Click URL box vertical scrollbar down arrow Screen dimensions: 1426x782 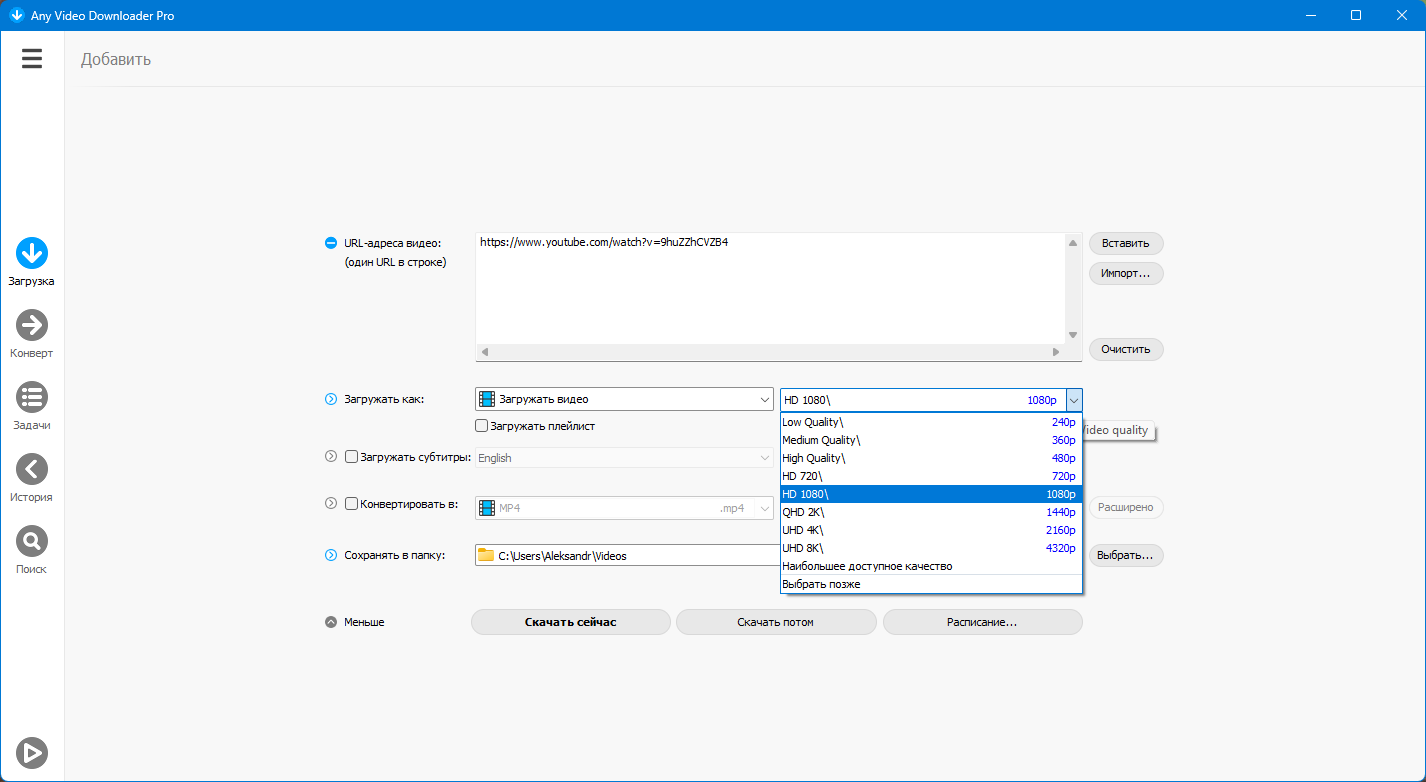pos(1073,335)
